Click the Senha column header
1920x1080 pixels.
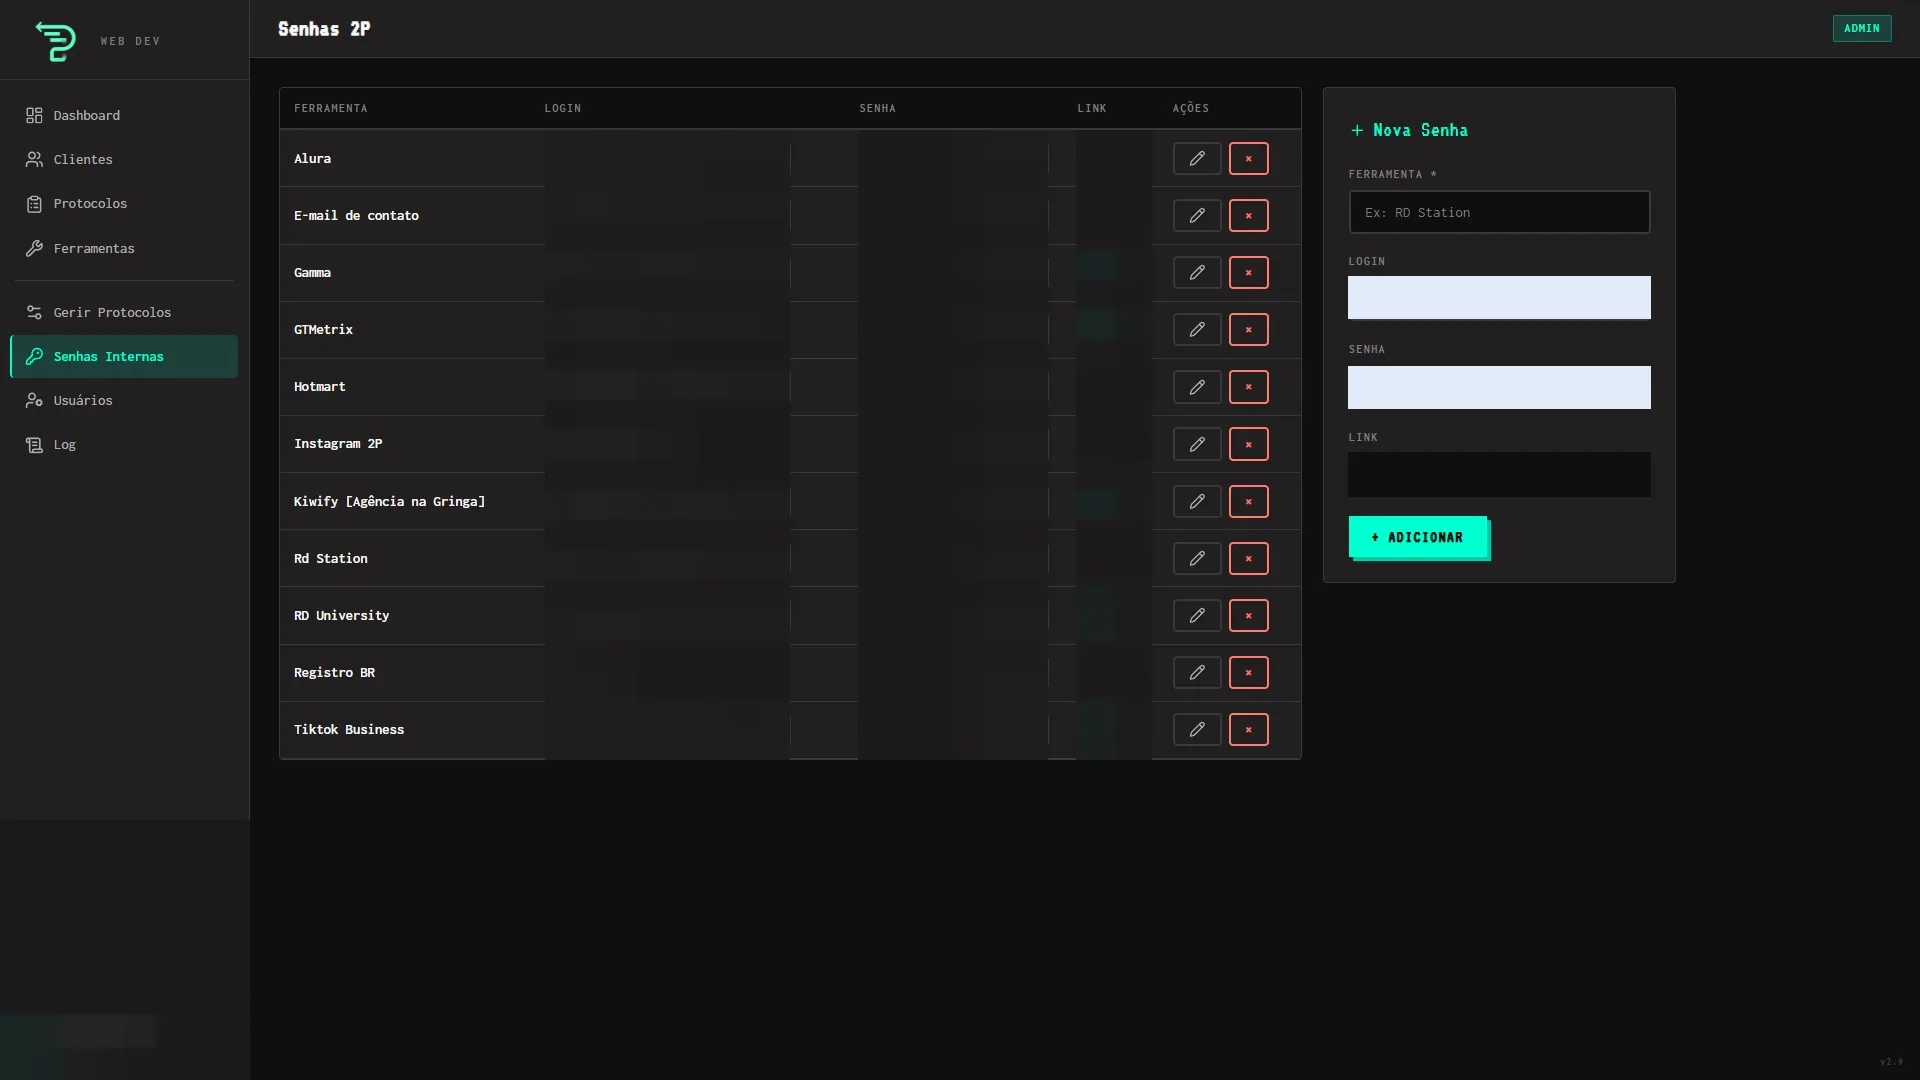pos(877,108)
